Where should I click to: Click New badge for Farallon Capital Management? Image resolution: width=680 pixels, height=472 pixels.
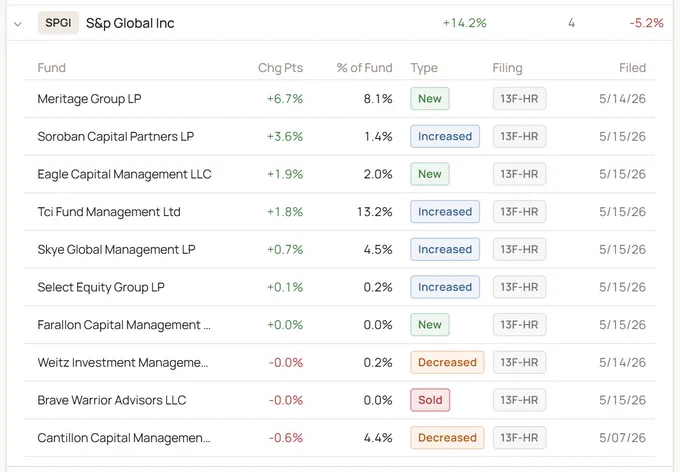430,325
